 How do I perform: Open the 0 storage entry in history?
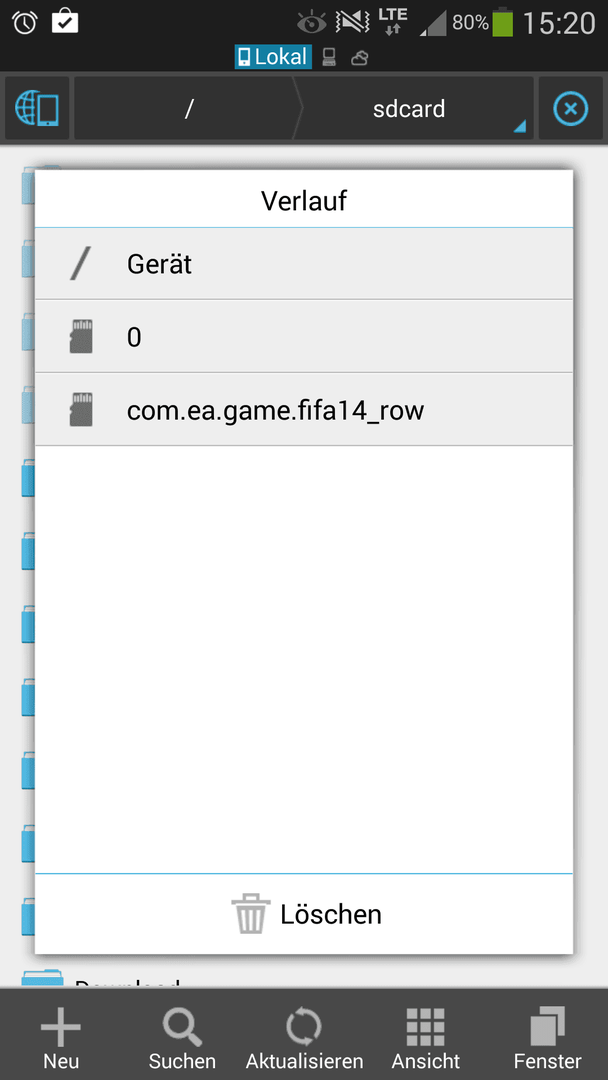tap(304, 337)
